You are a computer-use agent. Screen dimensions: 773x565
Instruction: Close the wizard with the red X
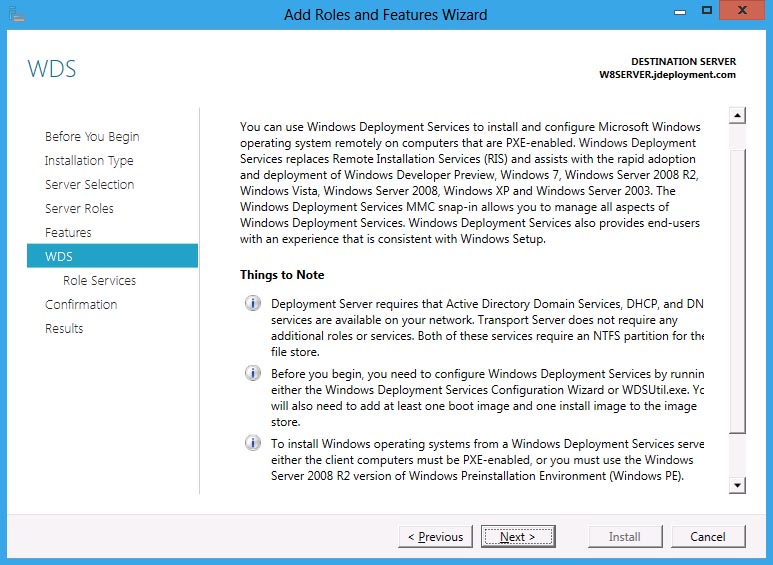coord(743,10)
